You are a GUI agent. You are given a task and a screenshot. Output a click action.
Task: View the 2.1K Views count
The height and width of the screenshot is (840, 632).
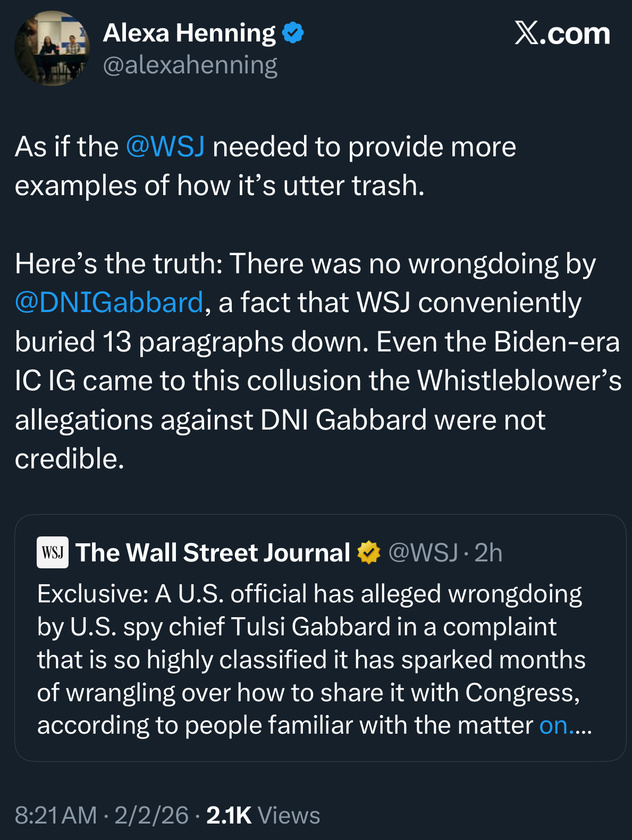(x=263, y=815)
